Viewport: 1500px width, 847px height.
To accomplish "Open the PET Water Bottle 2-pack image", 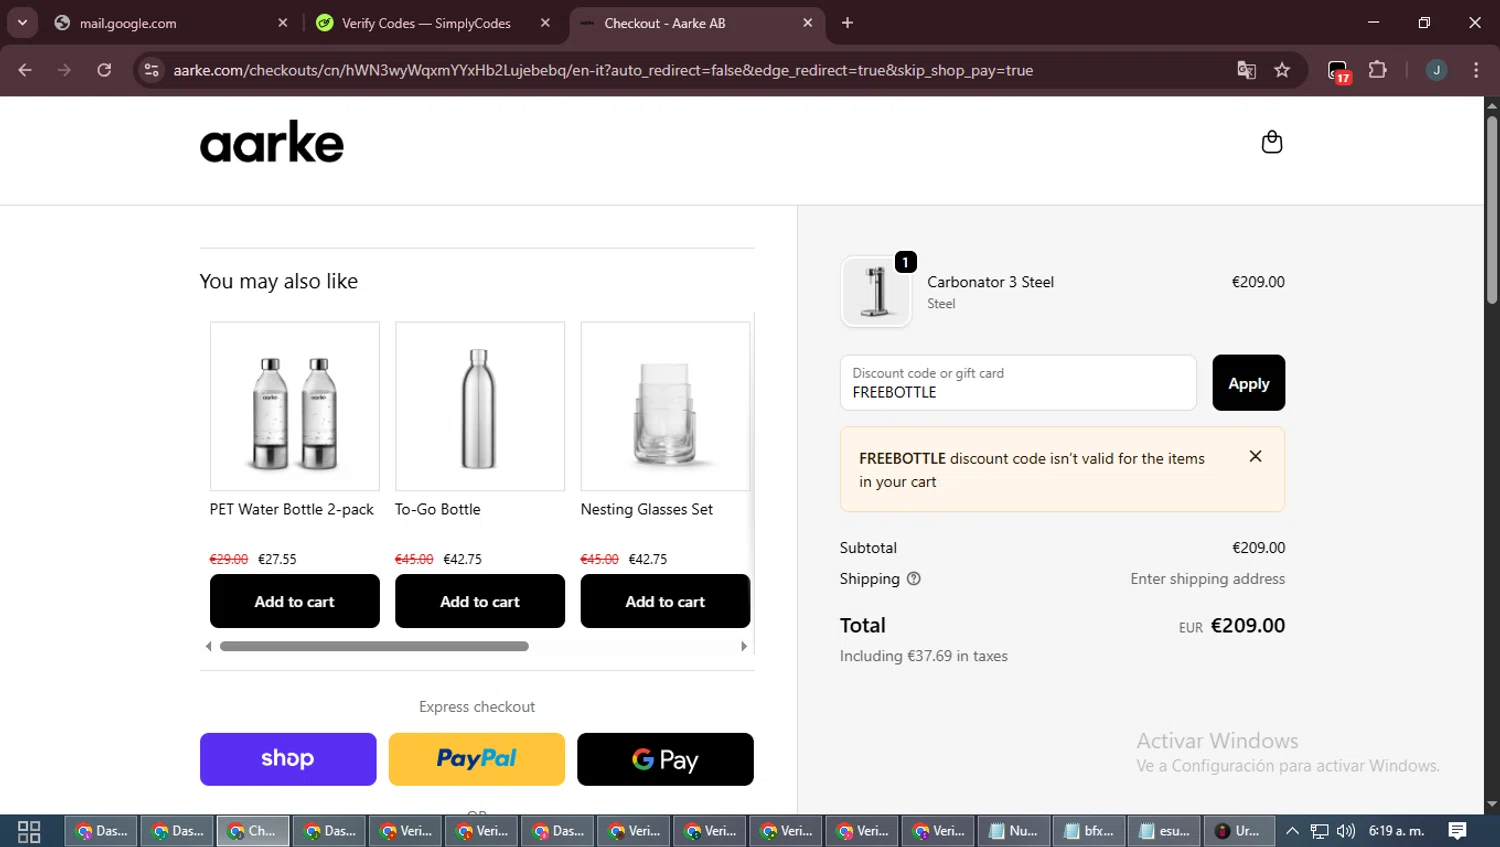I will [x=295, y=406].
